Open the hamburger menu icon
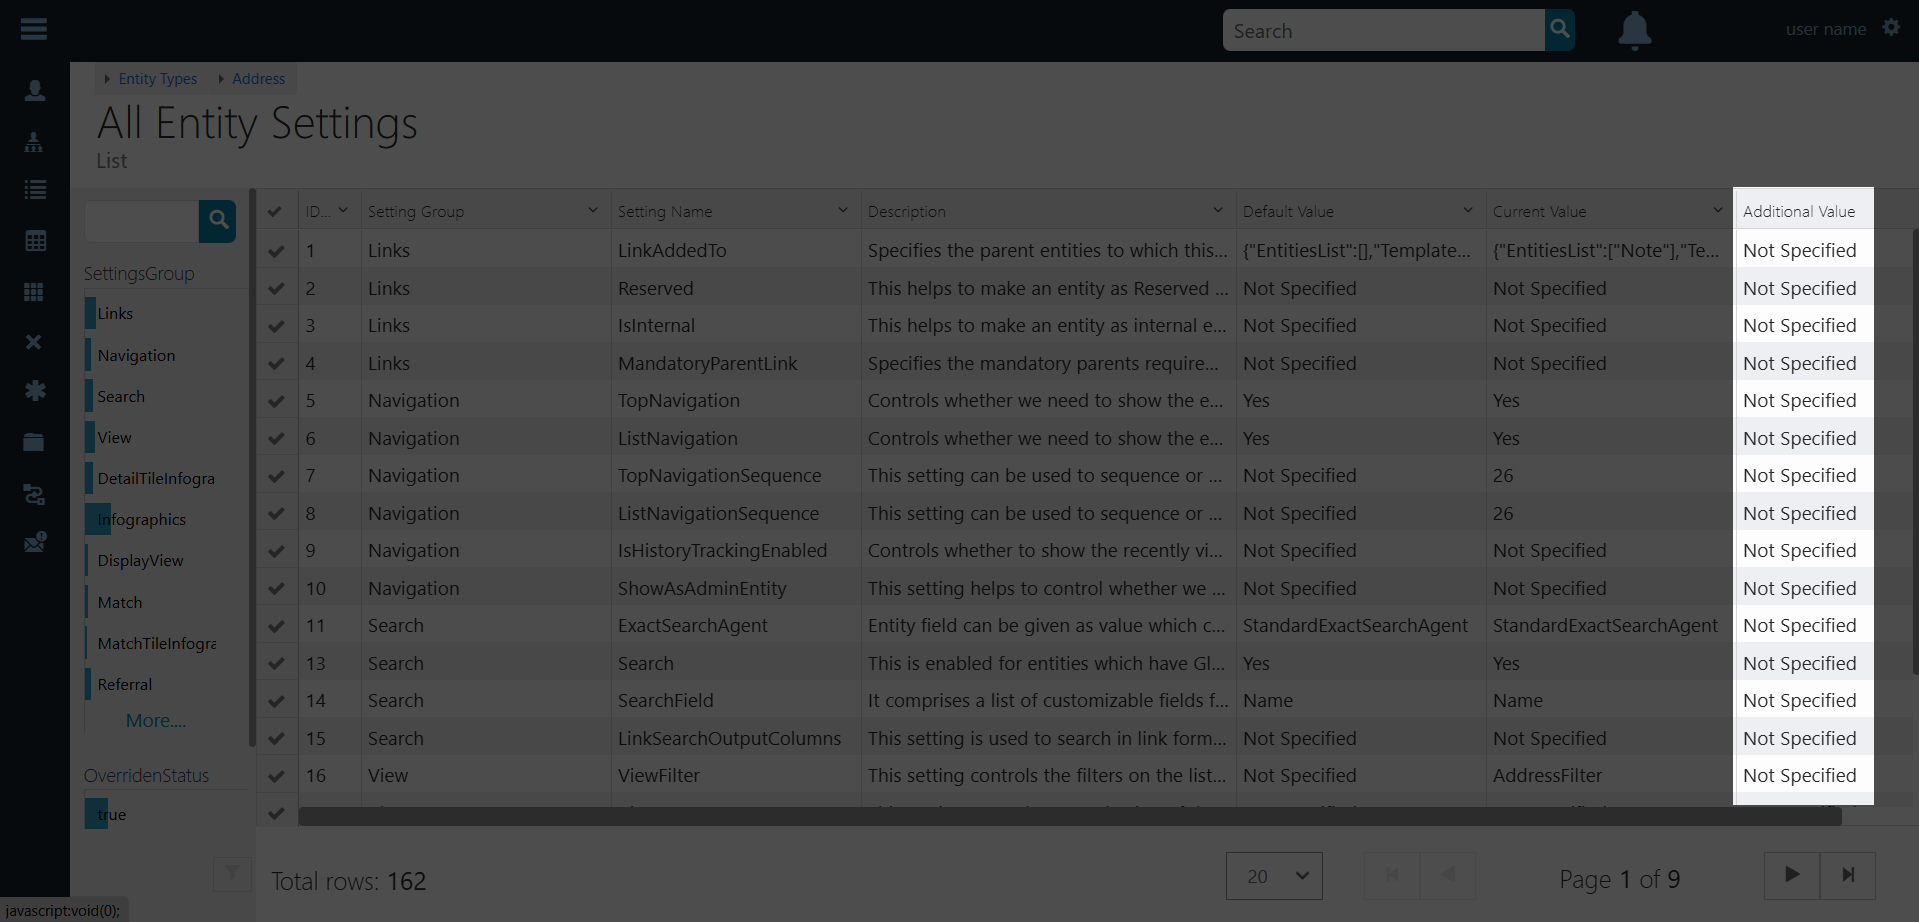Viewport: 1919px width, 922px height. click(34, 29)
